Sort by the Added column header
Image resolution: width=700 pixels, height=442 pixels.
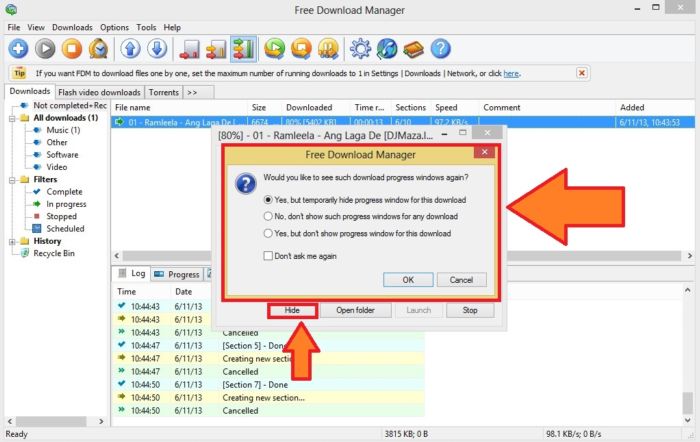pyautogui.click(x=655, y=108)
